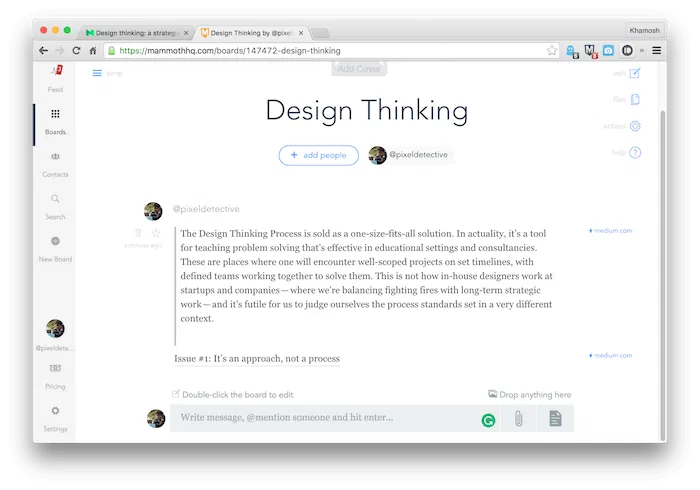Show hidden extensions via the chevron
700x490 pixels.
[x=642, y=50]
